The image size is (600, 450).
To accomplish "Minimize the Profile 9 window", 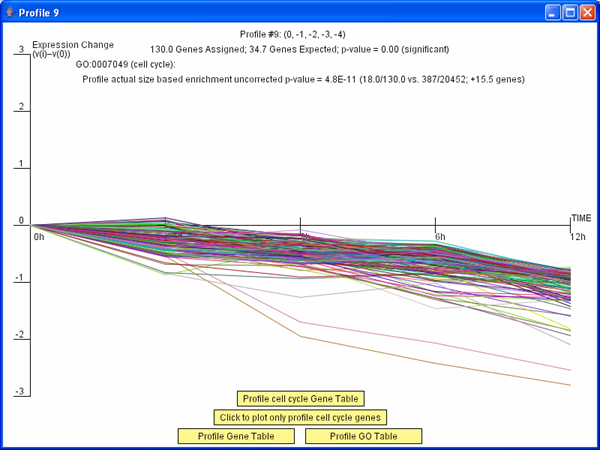I will tap(553, 12).
